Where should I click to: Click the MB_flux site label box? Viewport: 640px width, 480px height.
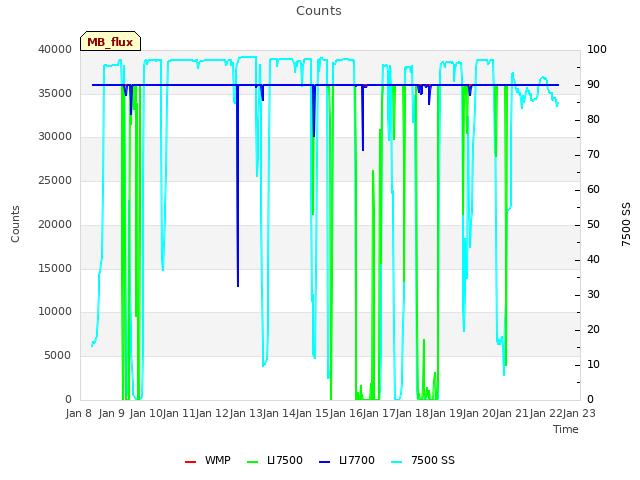(110, 41)
